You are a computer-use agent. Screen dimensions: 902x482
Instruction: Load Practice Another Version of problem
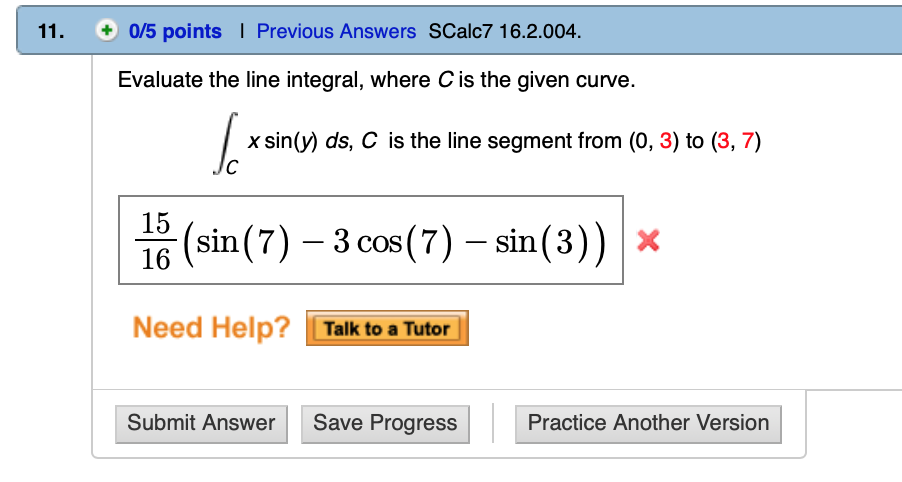(648, 423)
